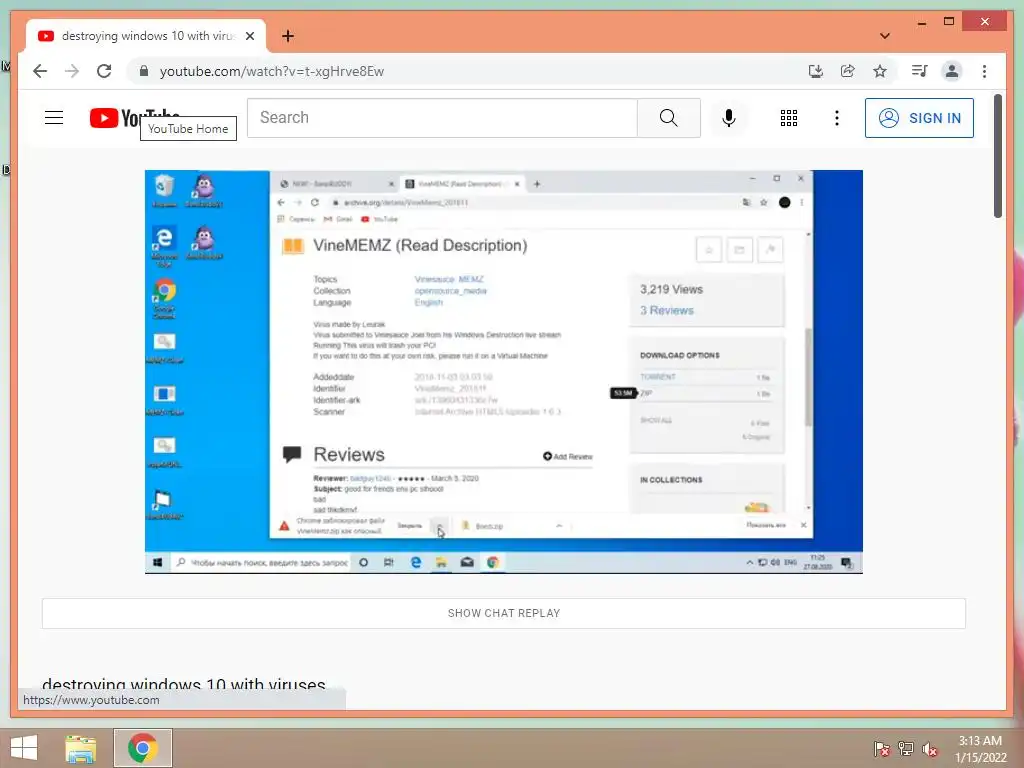This screenshot has width=1024, height=768.
Task: Go back to the previous page
Action: 40,71
